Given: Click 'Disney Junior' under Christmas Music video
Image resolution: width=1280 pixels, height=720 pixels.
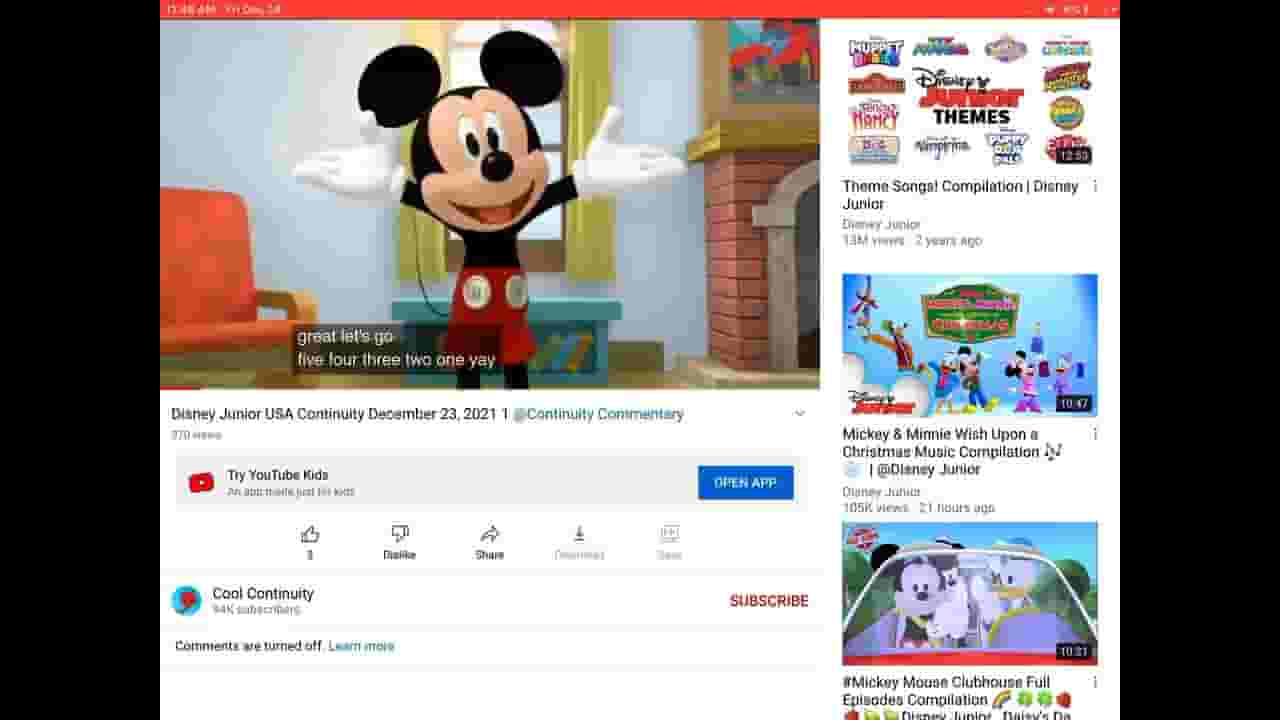Looking at the screenshot, I should coord(881,492).
